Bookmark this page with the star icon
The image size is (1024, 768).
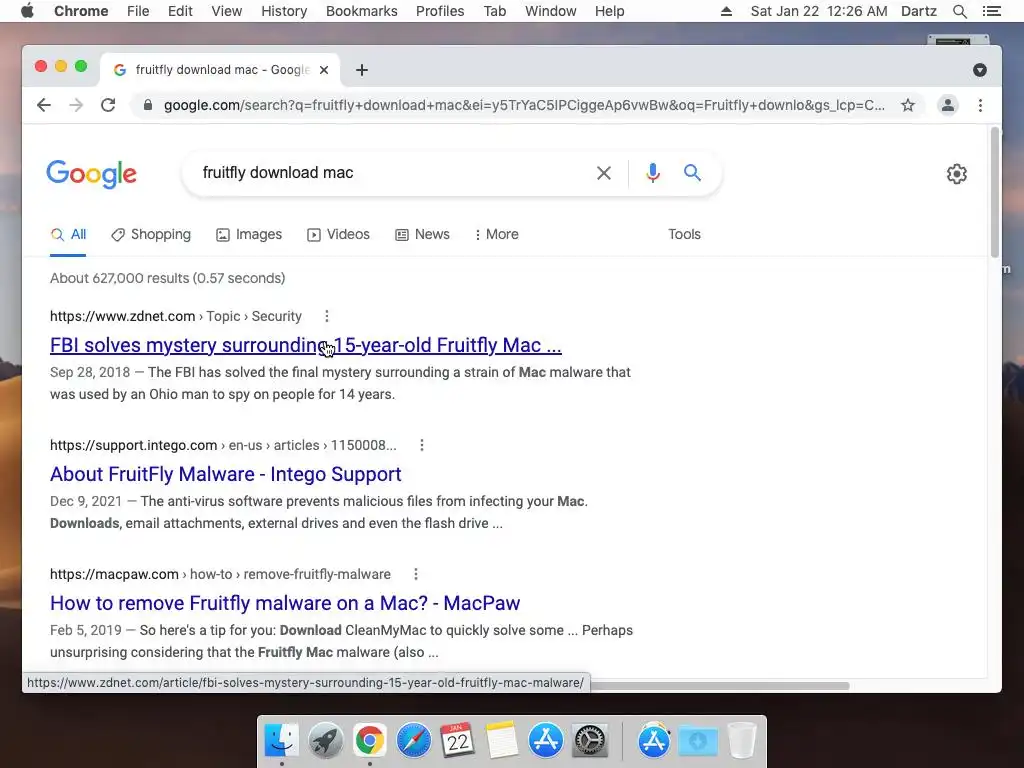[908, 105]
